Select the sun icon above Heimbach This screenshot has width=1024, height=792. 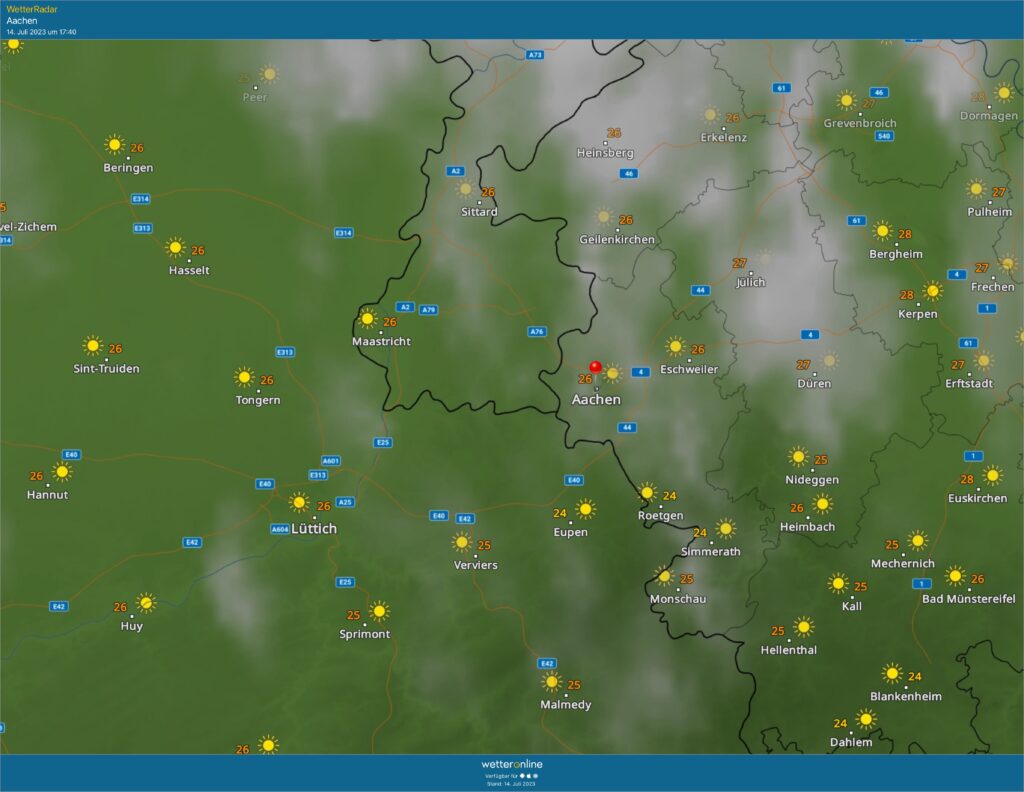822,504
